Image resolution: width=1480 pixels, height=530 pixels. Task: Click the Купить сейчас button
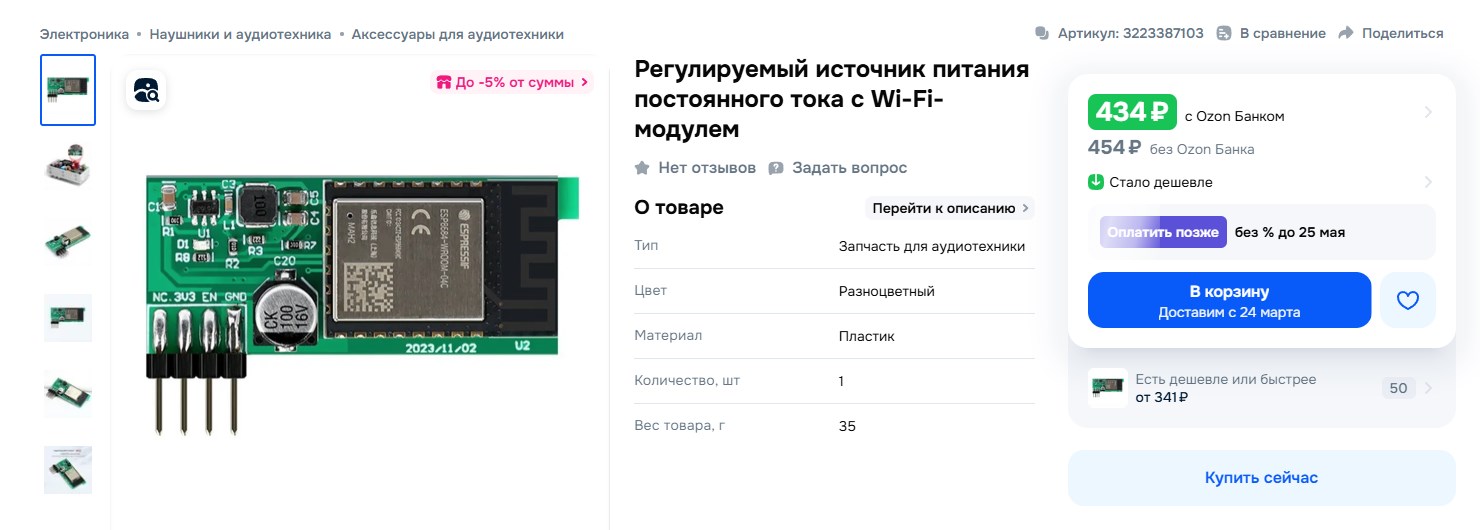(1261, 478)
